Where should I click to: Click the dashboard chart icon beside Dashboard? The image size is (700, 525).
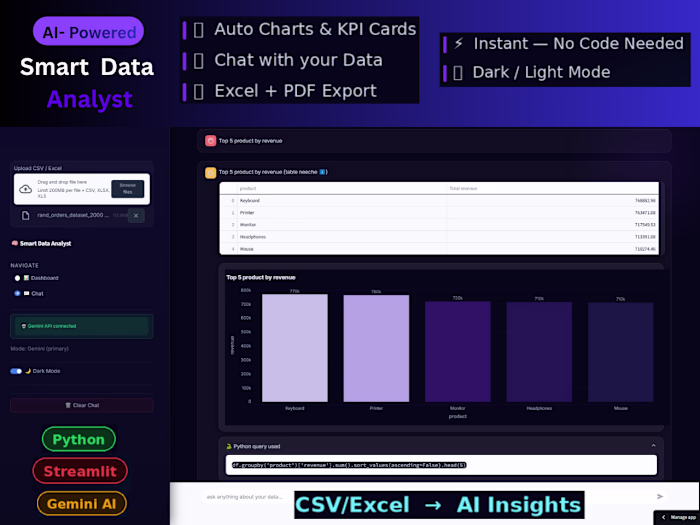(x=26, y=278)
